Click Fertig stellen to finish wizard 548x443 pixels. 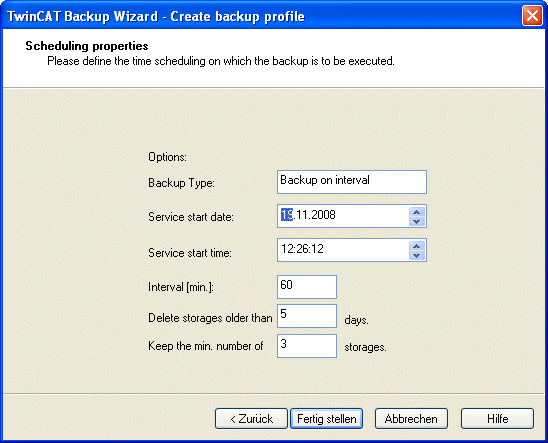(326, 418)
